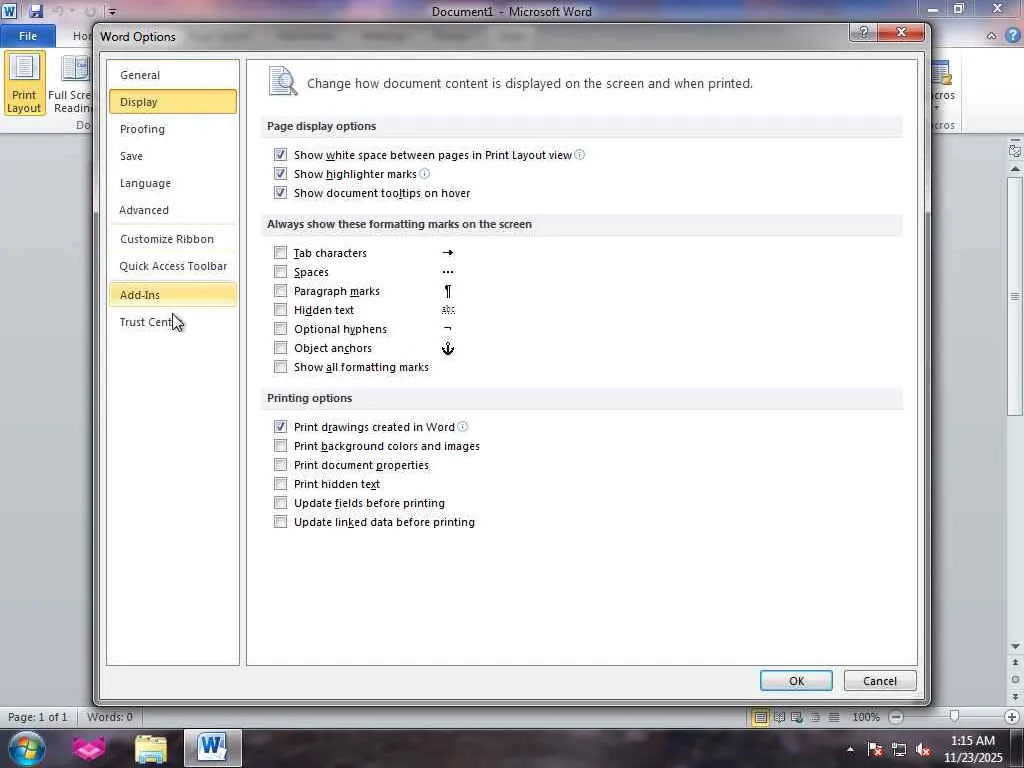Enable Spaces formatting mark checkbox

[x=280, y=272]
